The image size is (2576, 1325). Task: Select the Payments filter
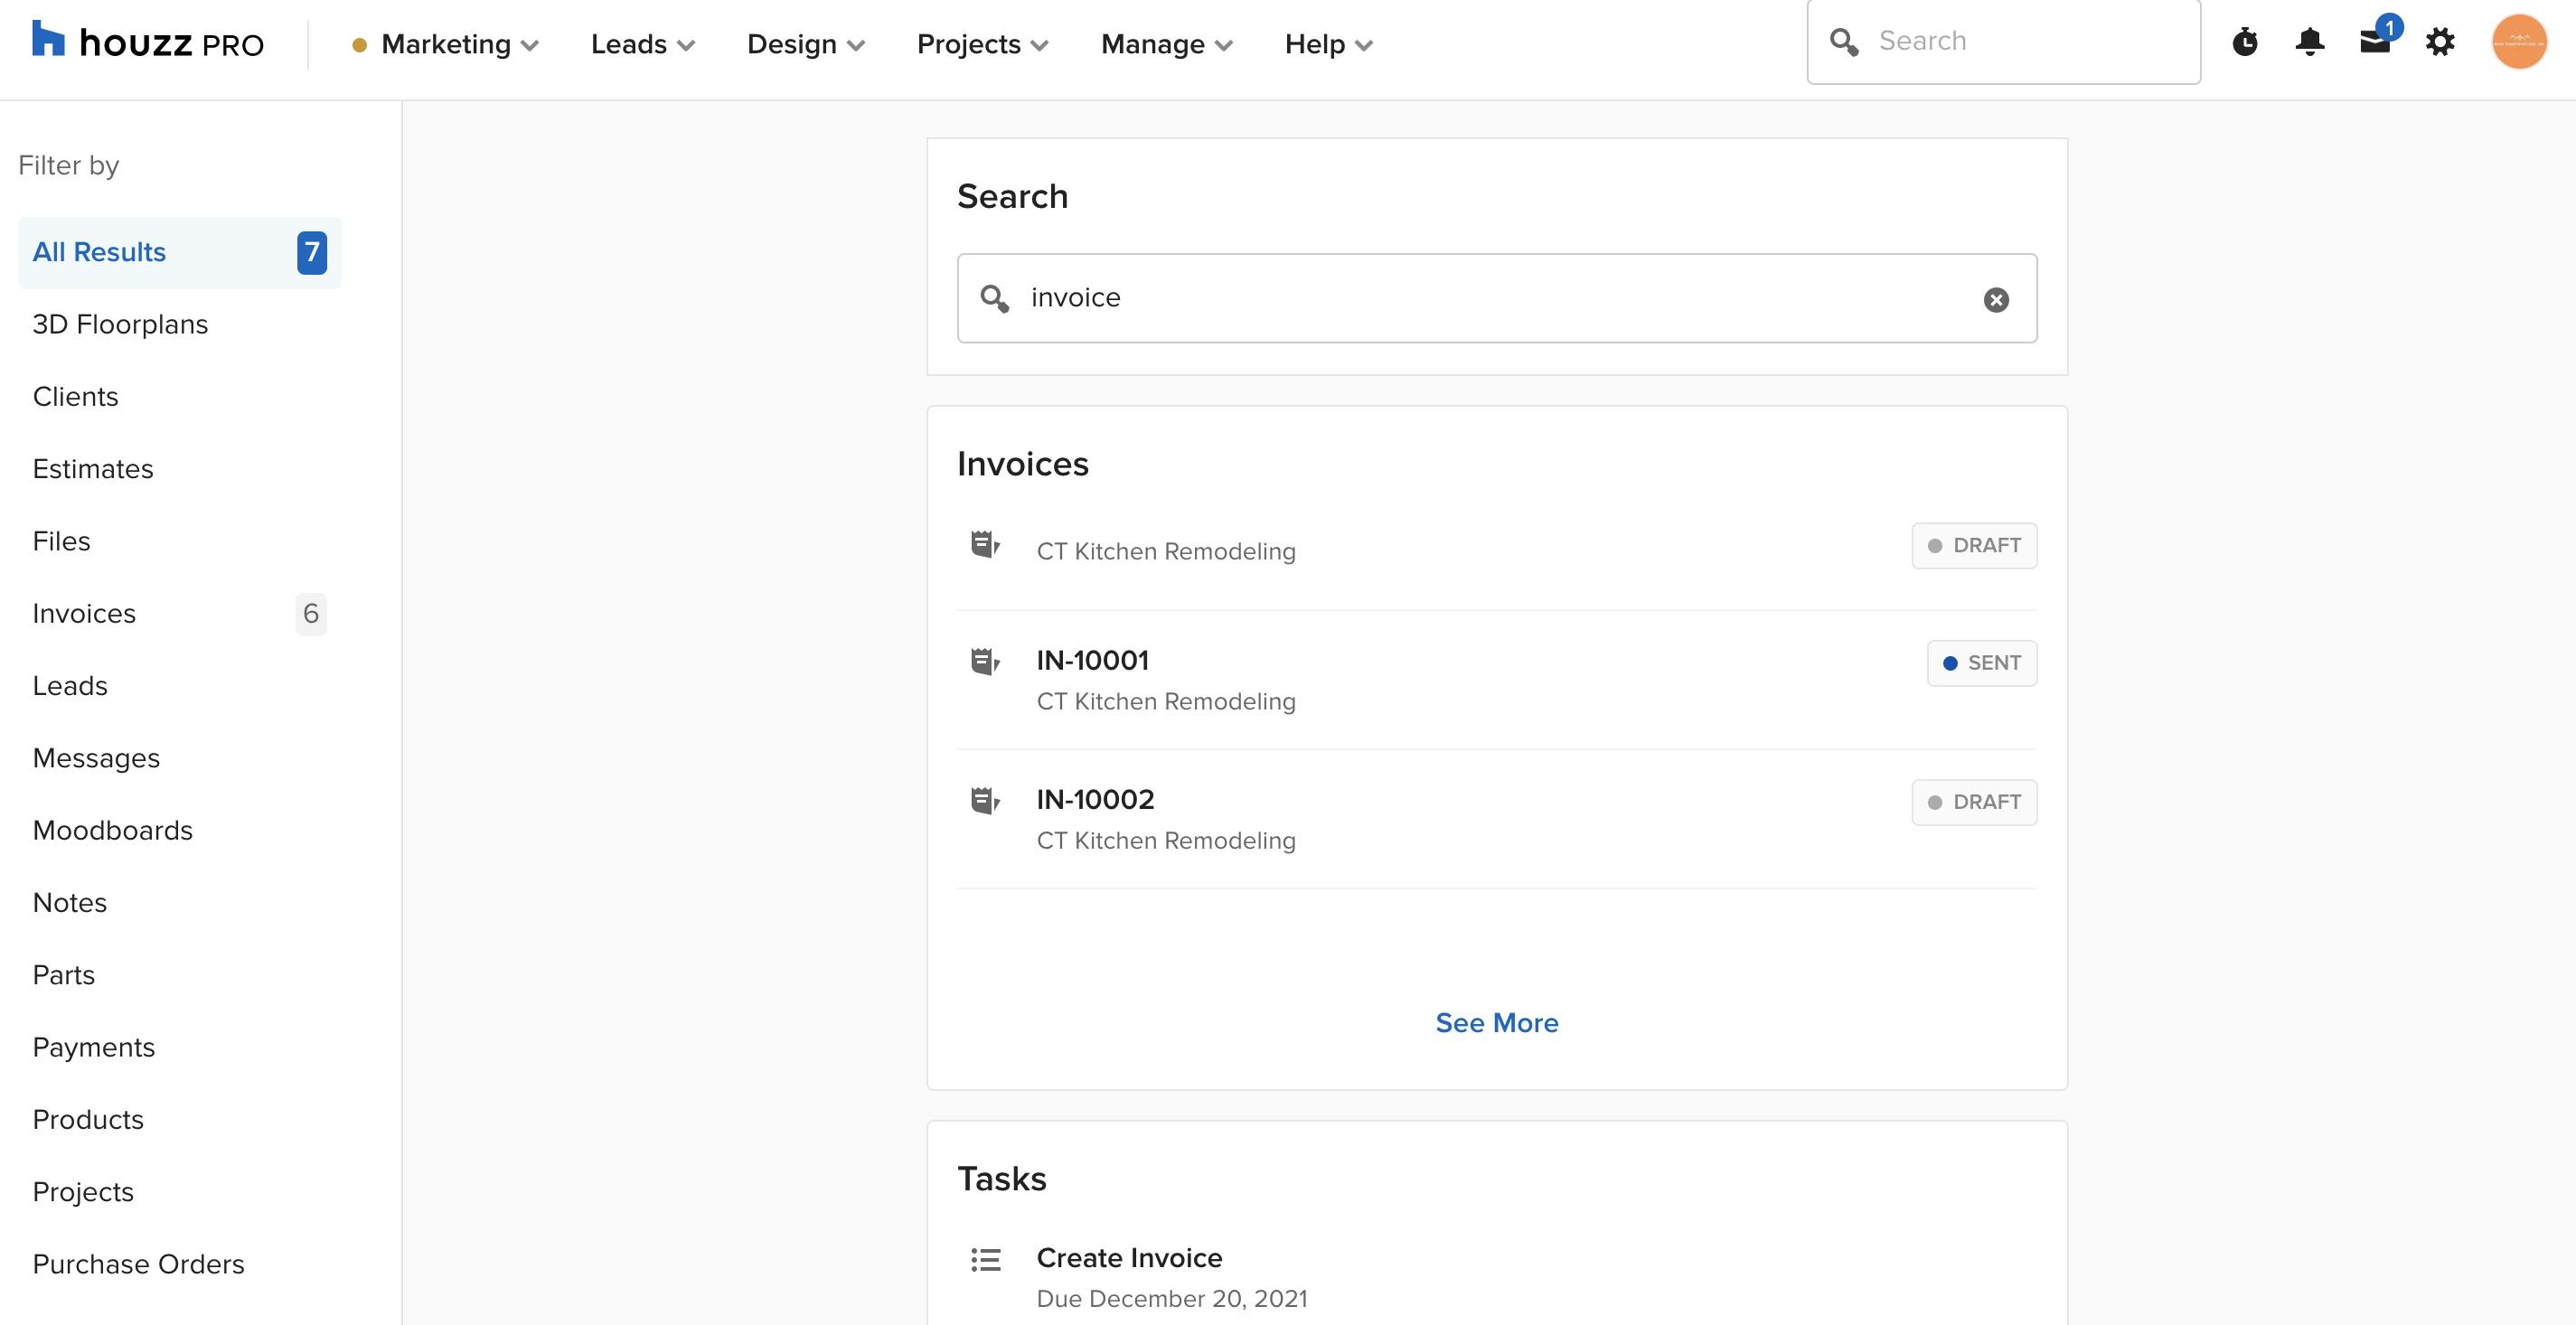[94, 1047]
